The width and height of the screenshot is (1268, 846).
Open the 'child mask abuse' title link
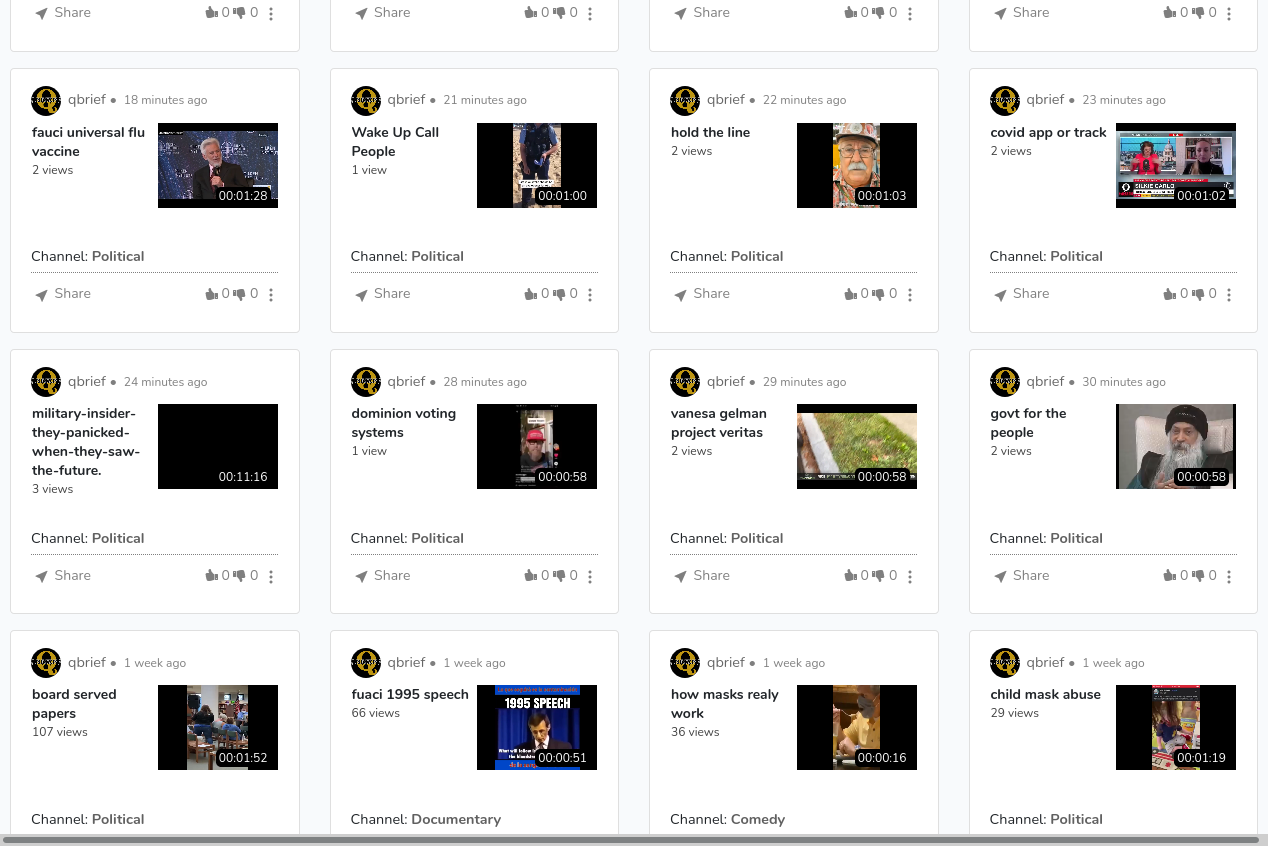1045,694
